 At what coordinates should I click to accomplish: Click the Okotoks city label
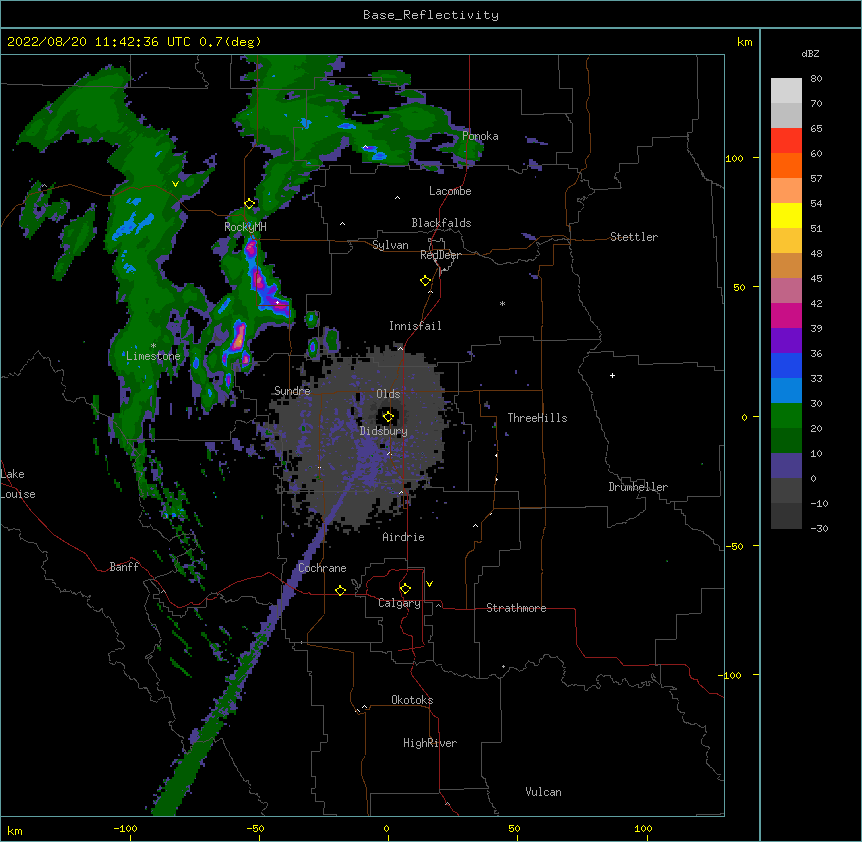pyautogui.click(x=412, y=700)
